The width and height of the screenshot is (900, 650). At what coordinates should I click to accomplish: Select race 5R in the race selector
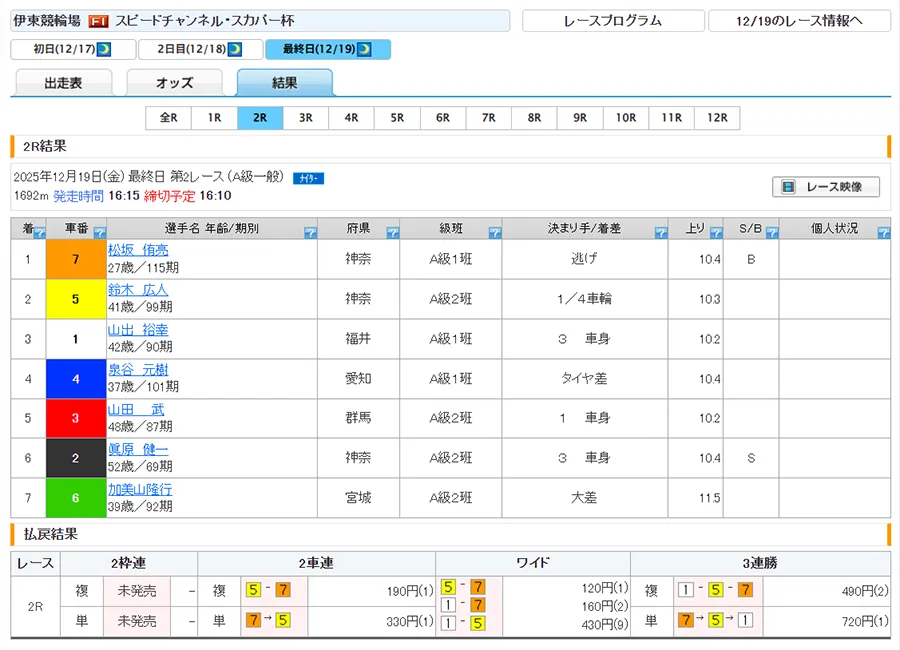(x=397, y=118)
